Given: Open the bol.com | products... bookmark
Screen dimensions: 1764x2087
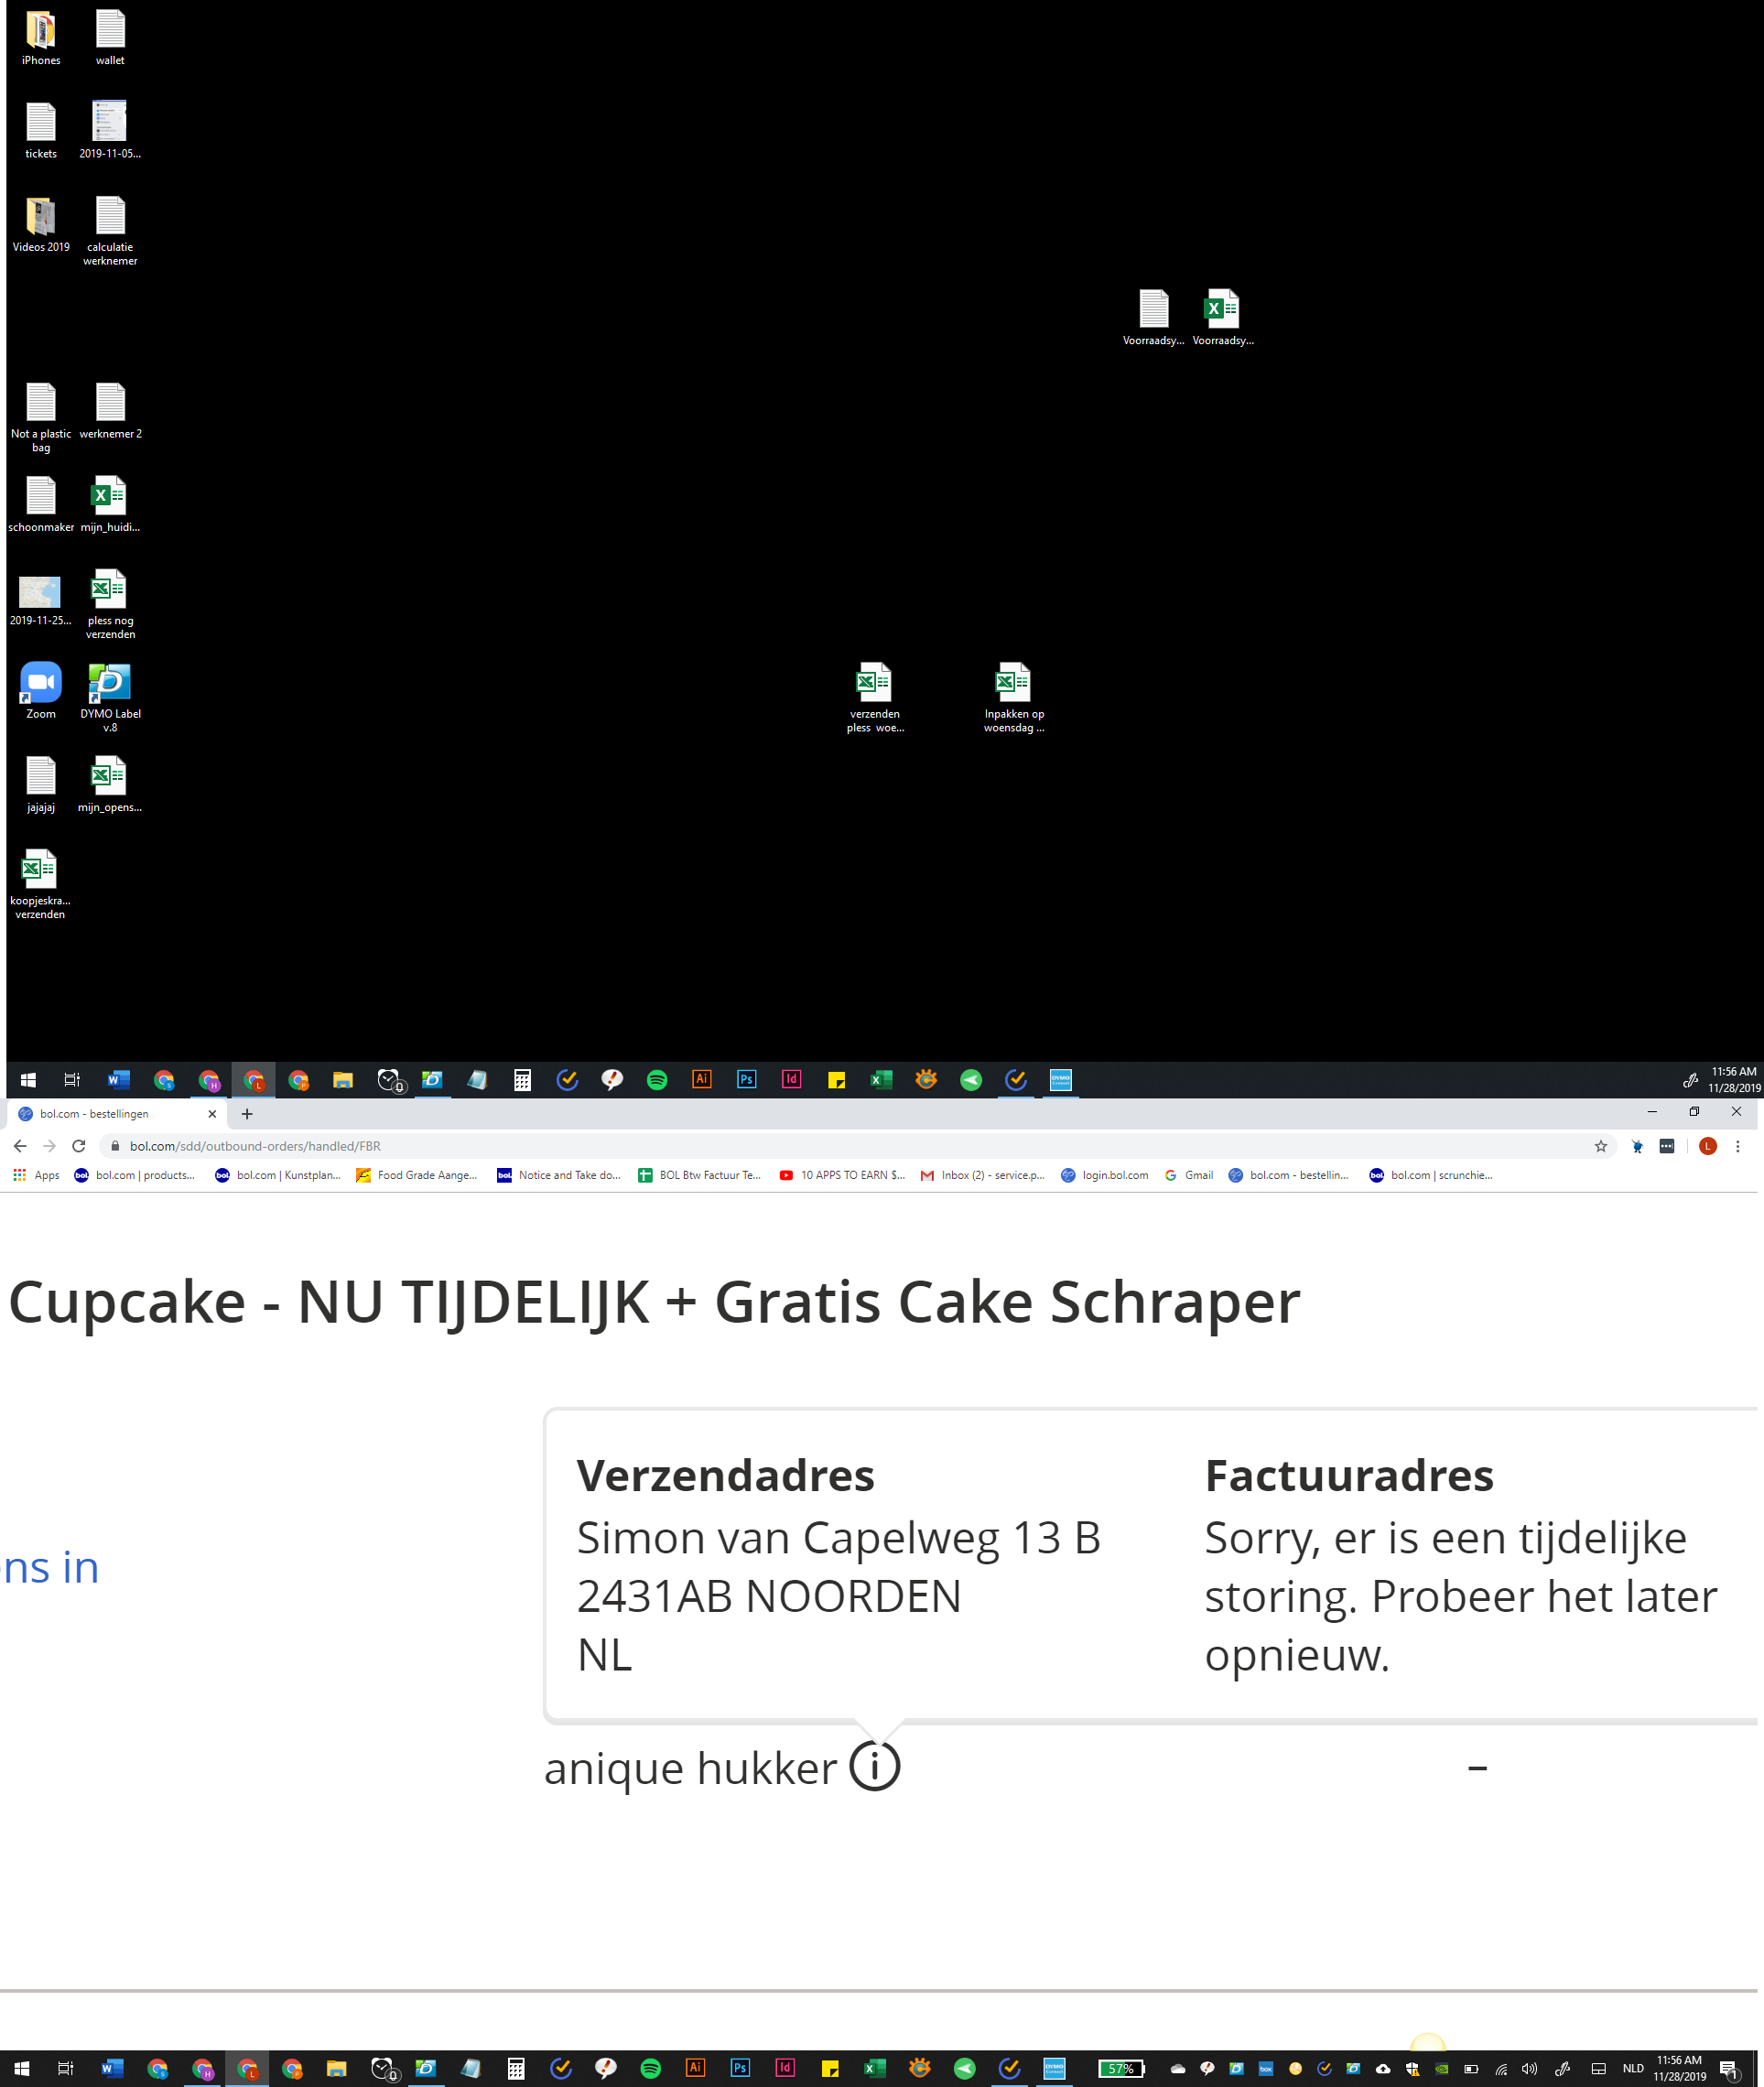Looking at the screenshot, I should pos(135,1175).
